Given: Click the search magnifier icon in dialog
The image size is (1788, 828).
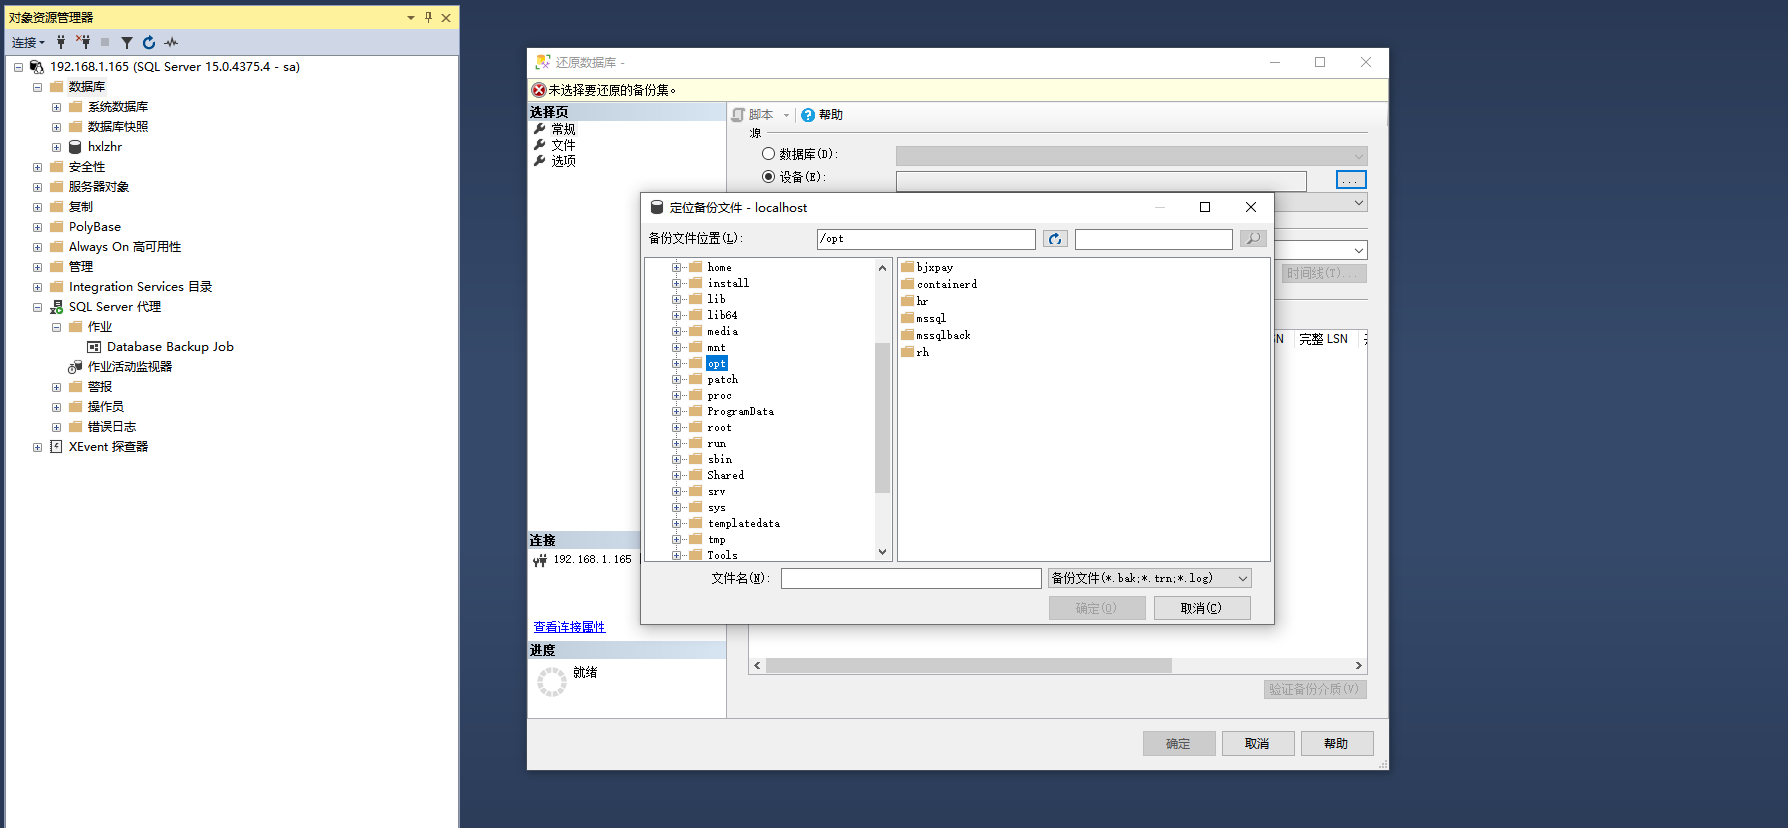Looking at the screenshot, I should pos(1252,239).
